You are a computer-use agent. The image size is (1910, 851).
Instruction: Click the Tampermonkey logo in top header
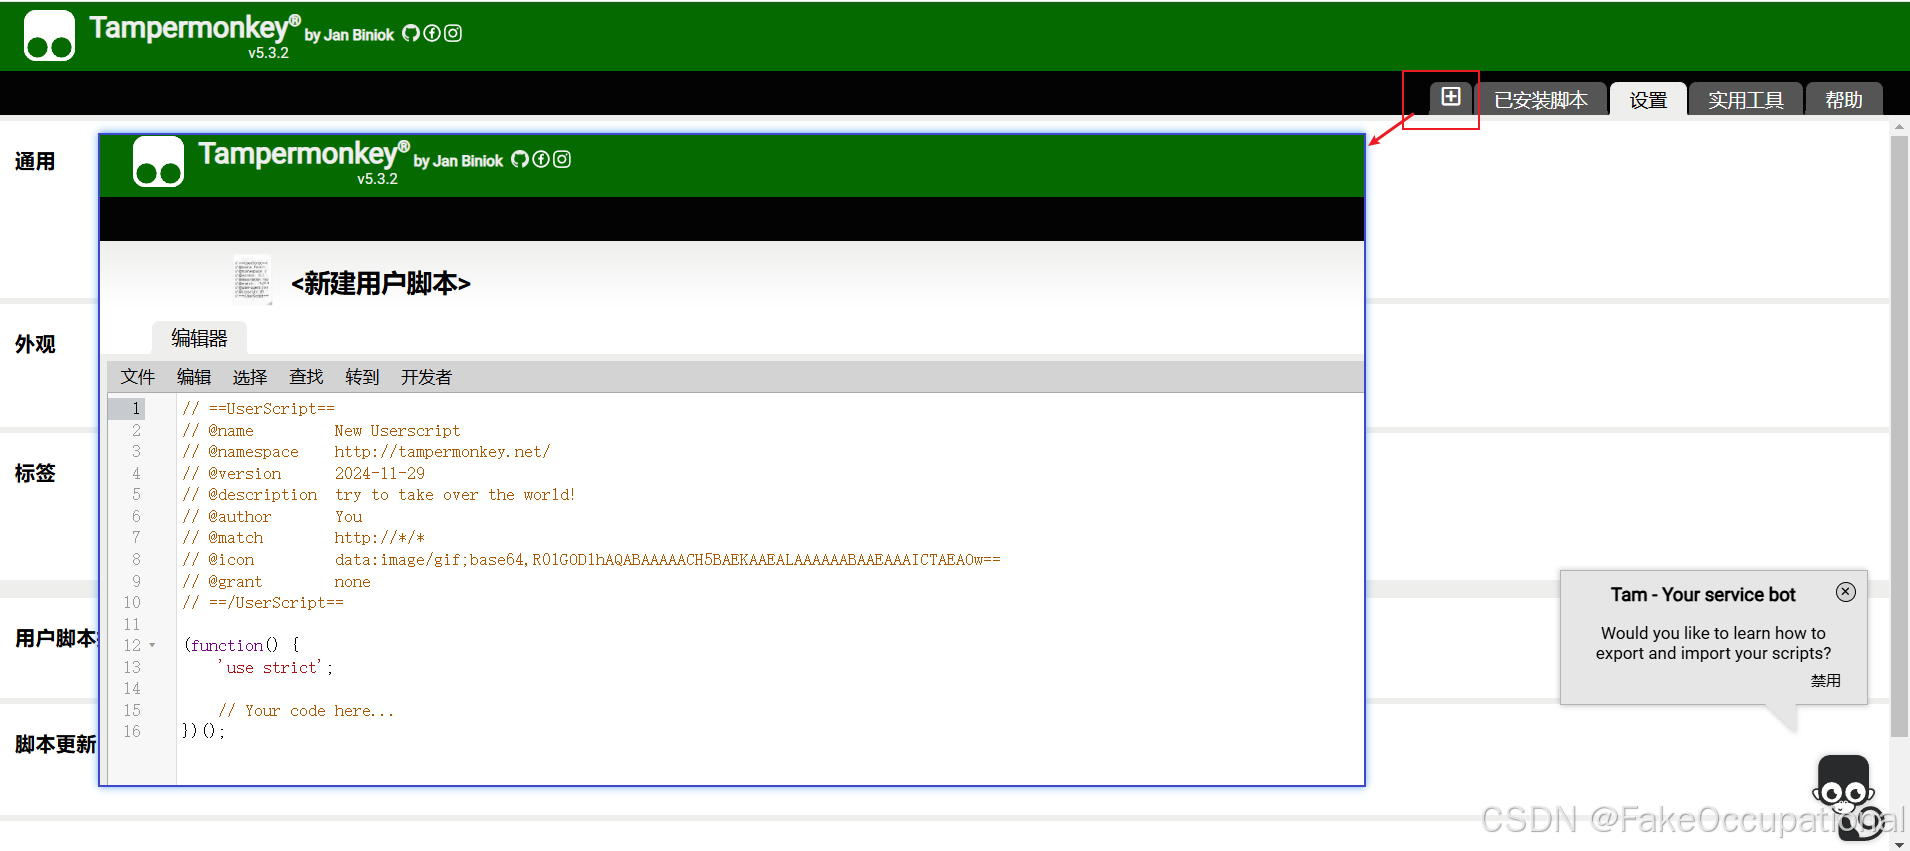tap(49, 36)
